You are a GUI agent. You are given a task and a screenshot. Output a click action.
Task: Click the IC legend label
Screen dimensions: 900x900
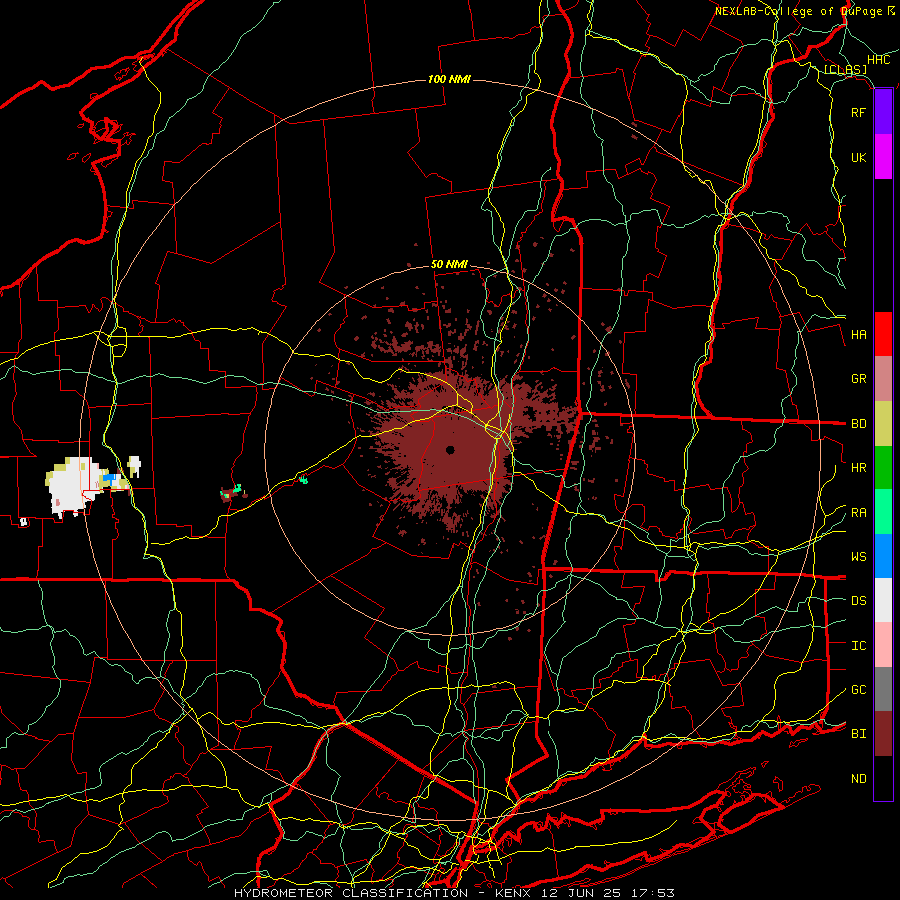tap(858, 646)
